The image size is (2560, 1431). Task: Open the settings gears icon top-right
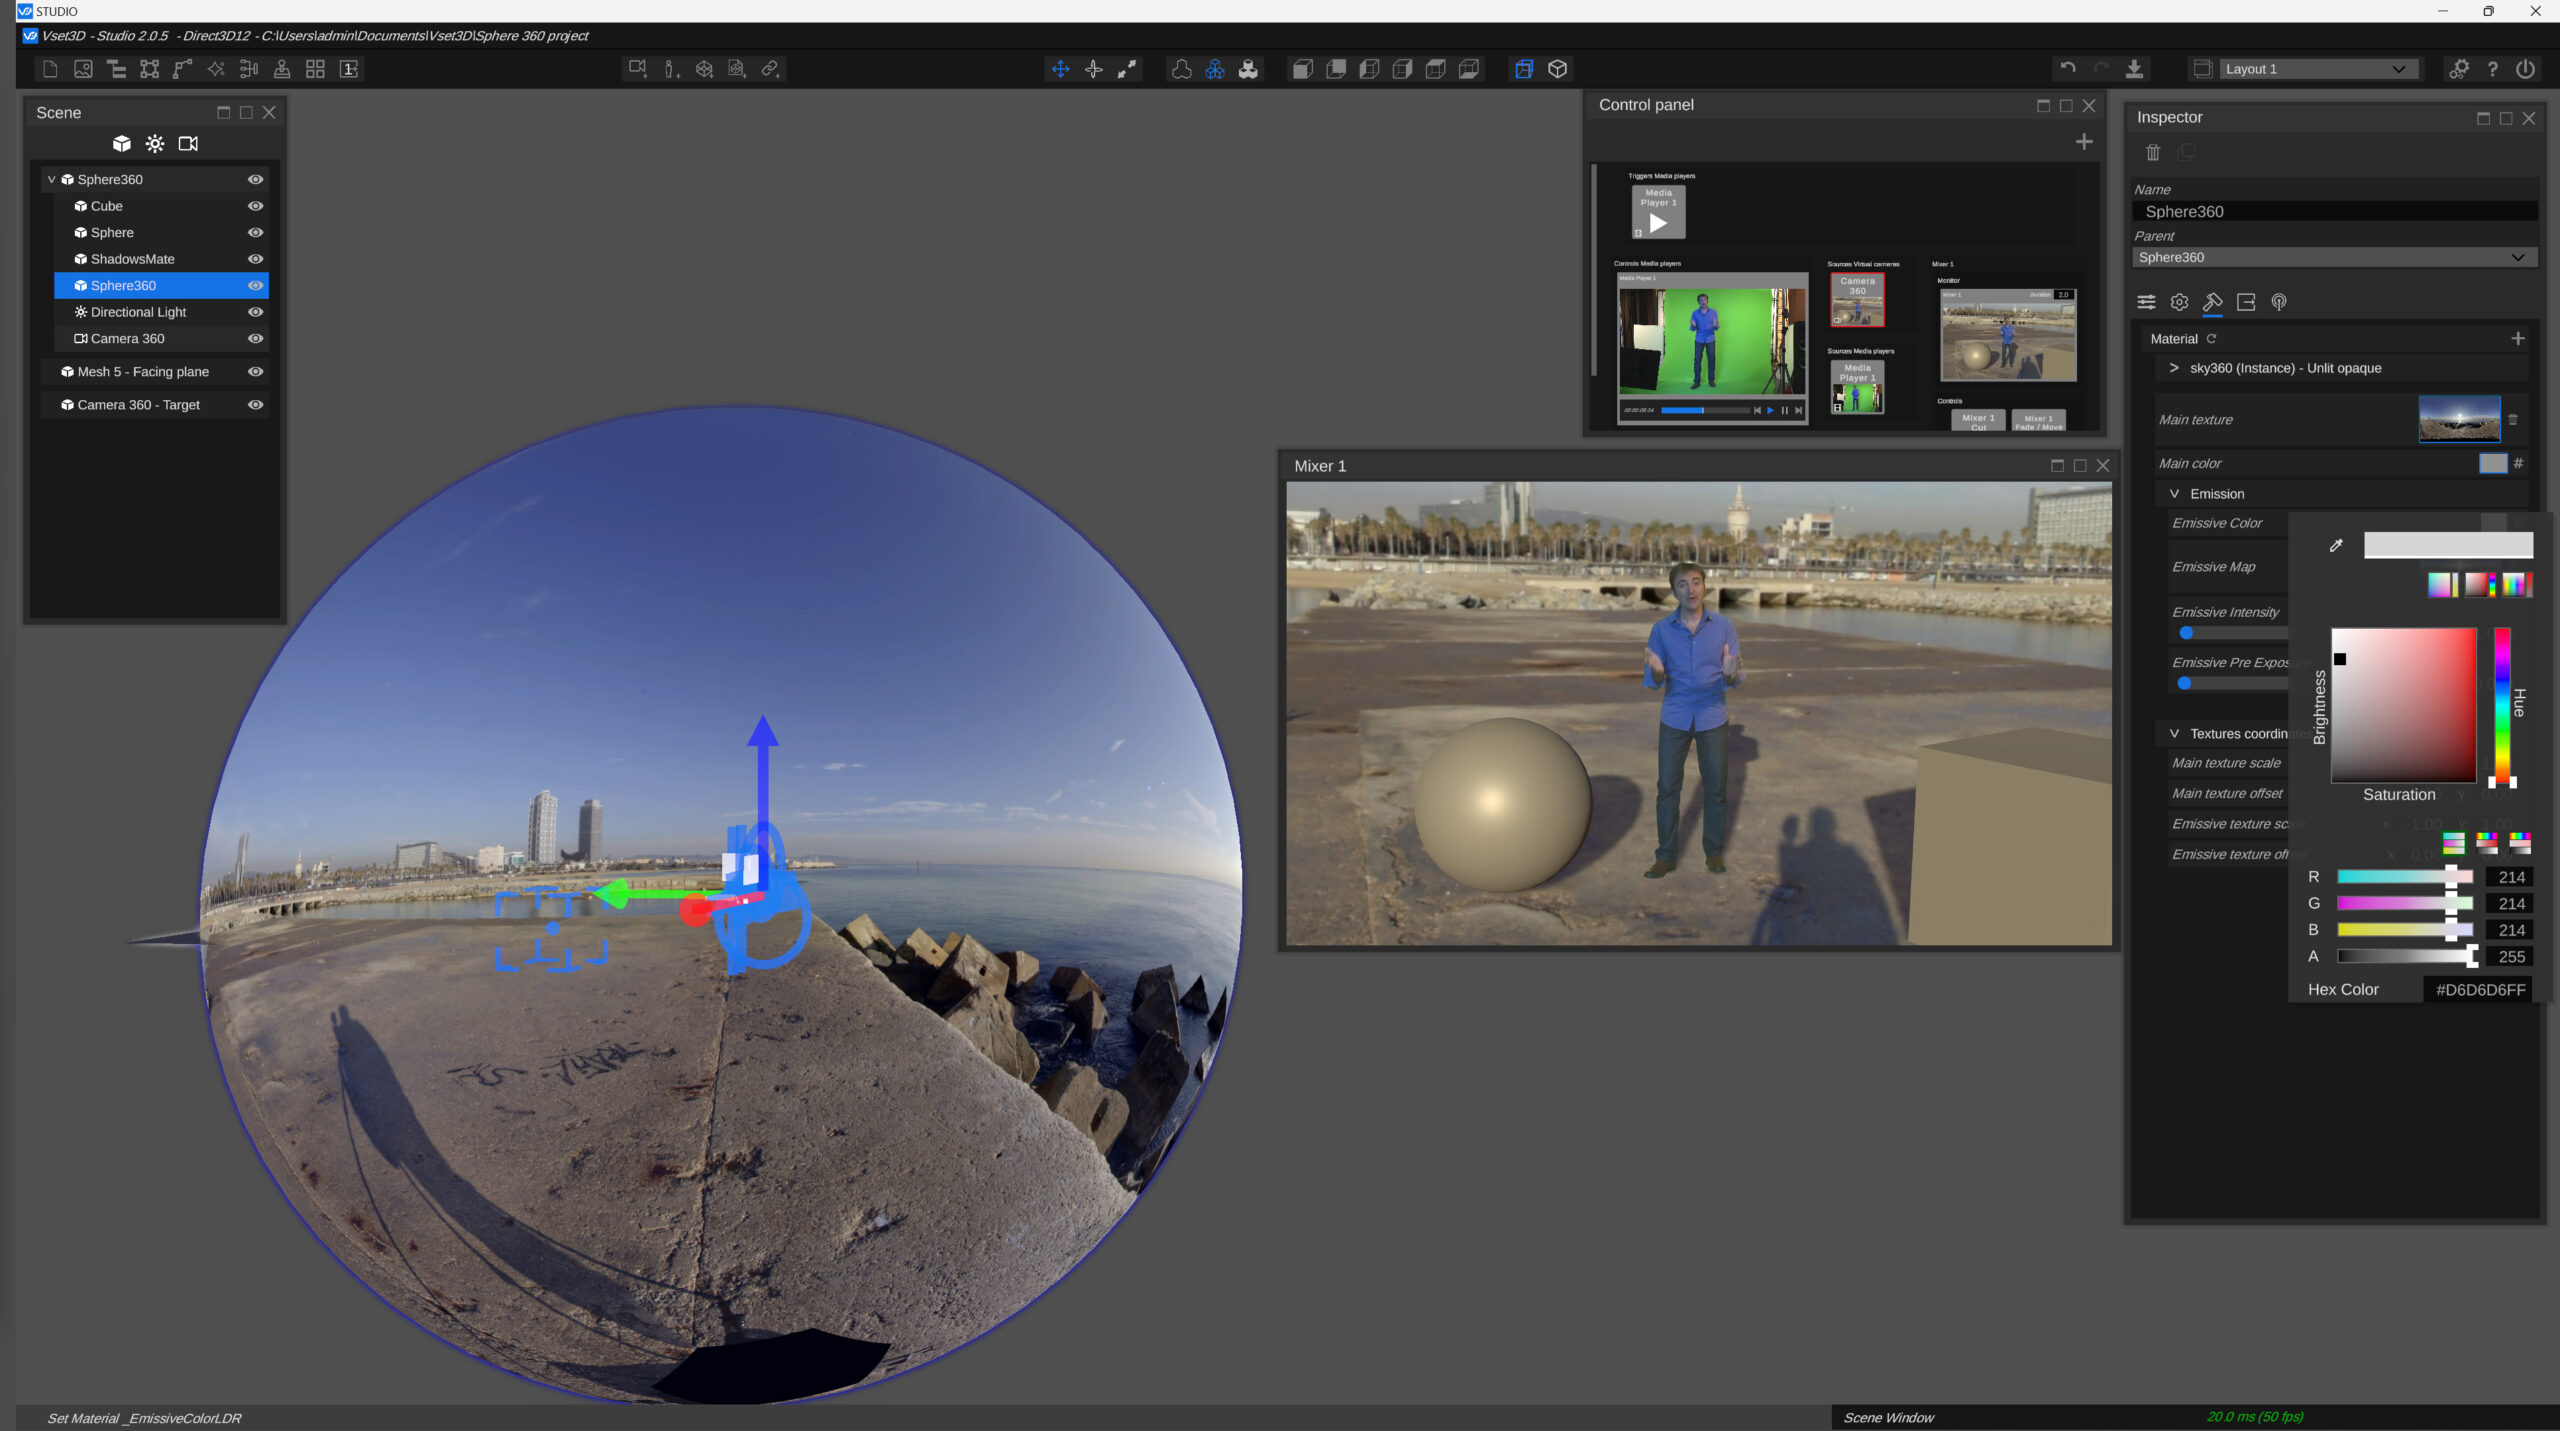(2459, 69)
